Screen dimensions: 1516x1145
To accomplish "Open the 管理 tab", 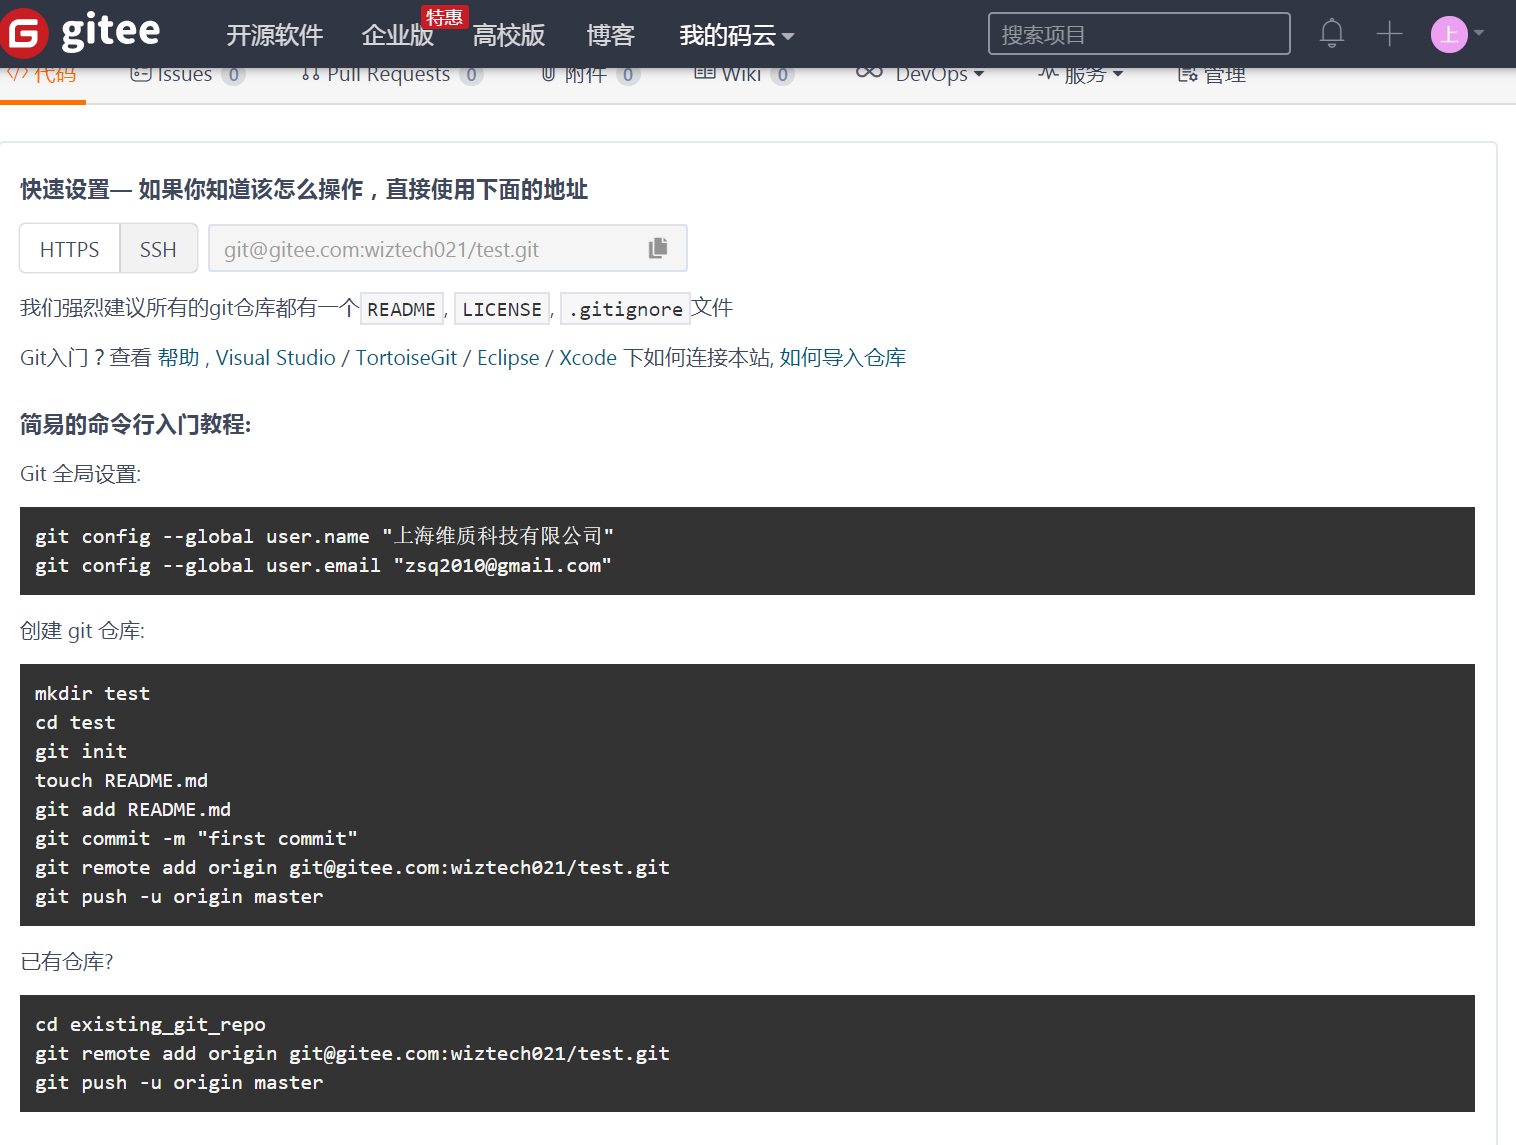I will coord(1211,75).
